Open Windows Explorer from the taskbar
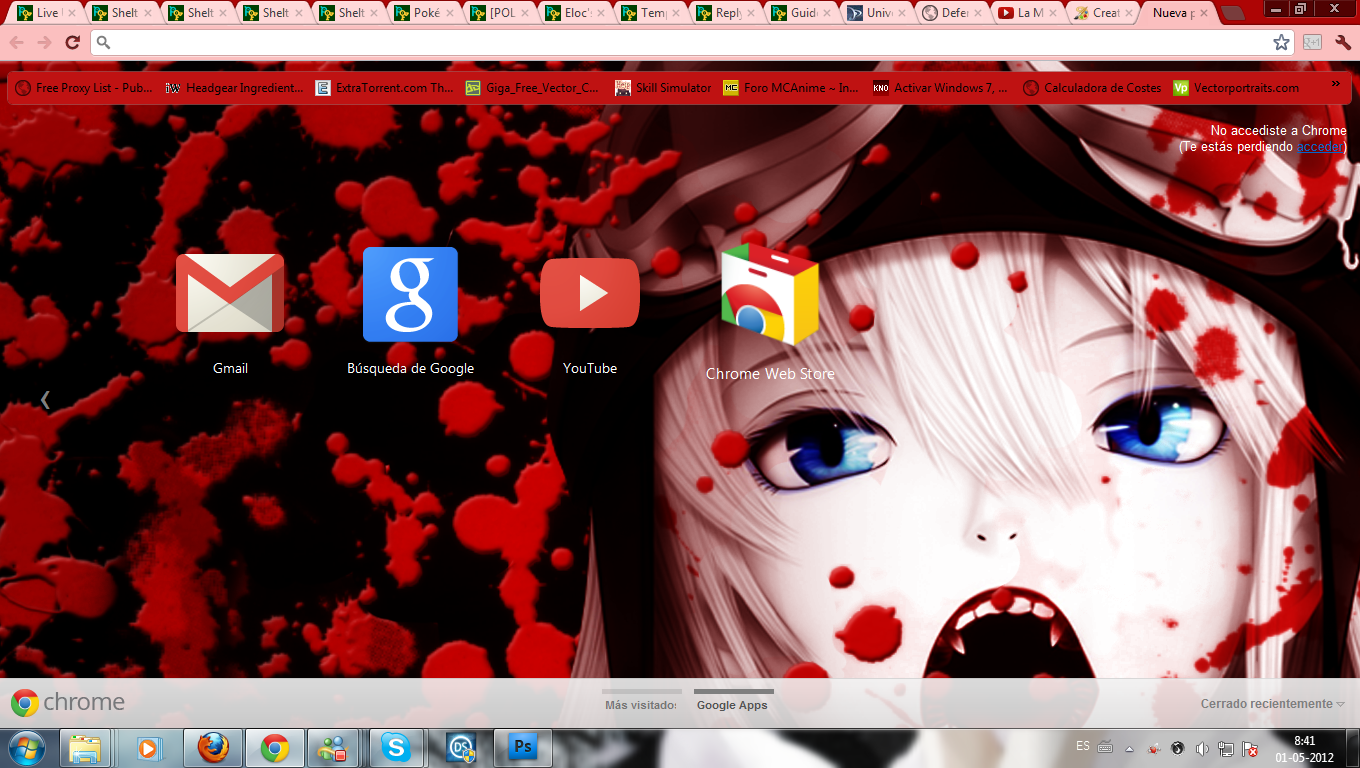The height and width of the screenshot is (768, 1360). click(x=85, y=748)
